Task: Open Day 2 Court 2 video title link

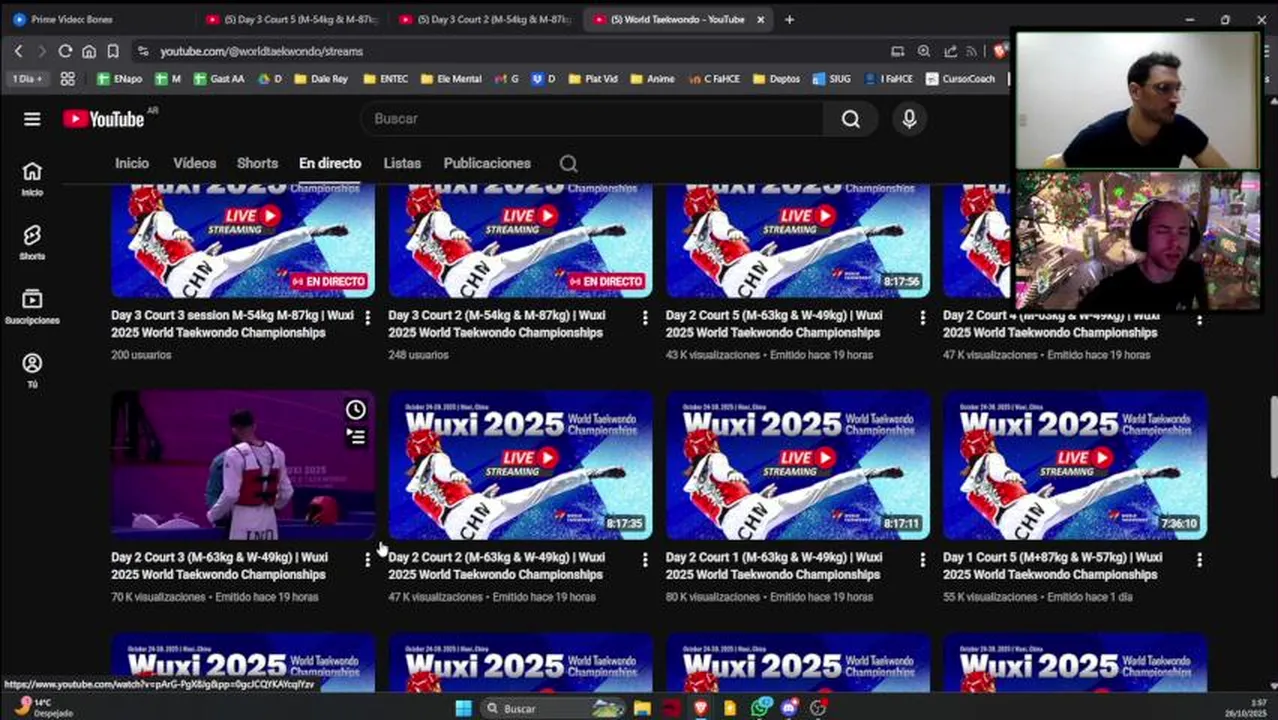Action: 497,566
